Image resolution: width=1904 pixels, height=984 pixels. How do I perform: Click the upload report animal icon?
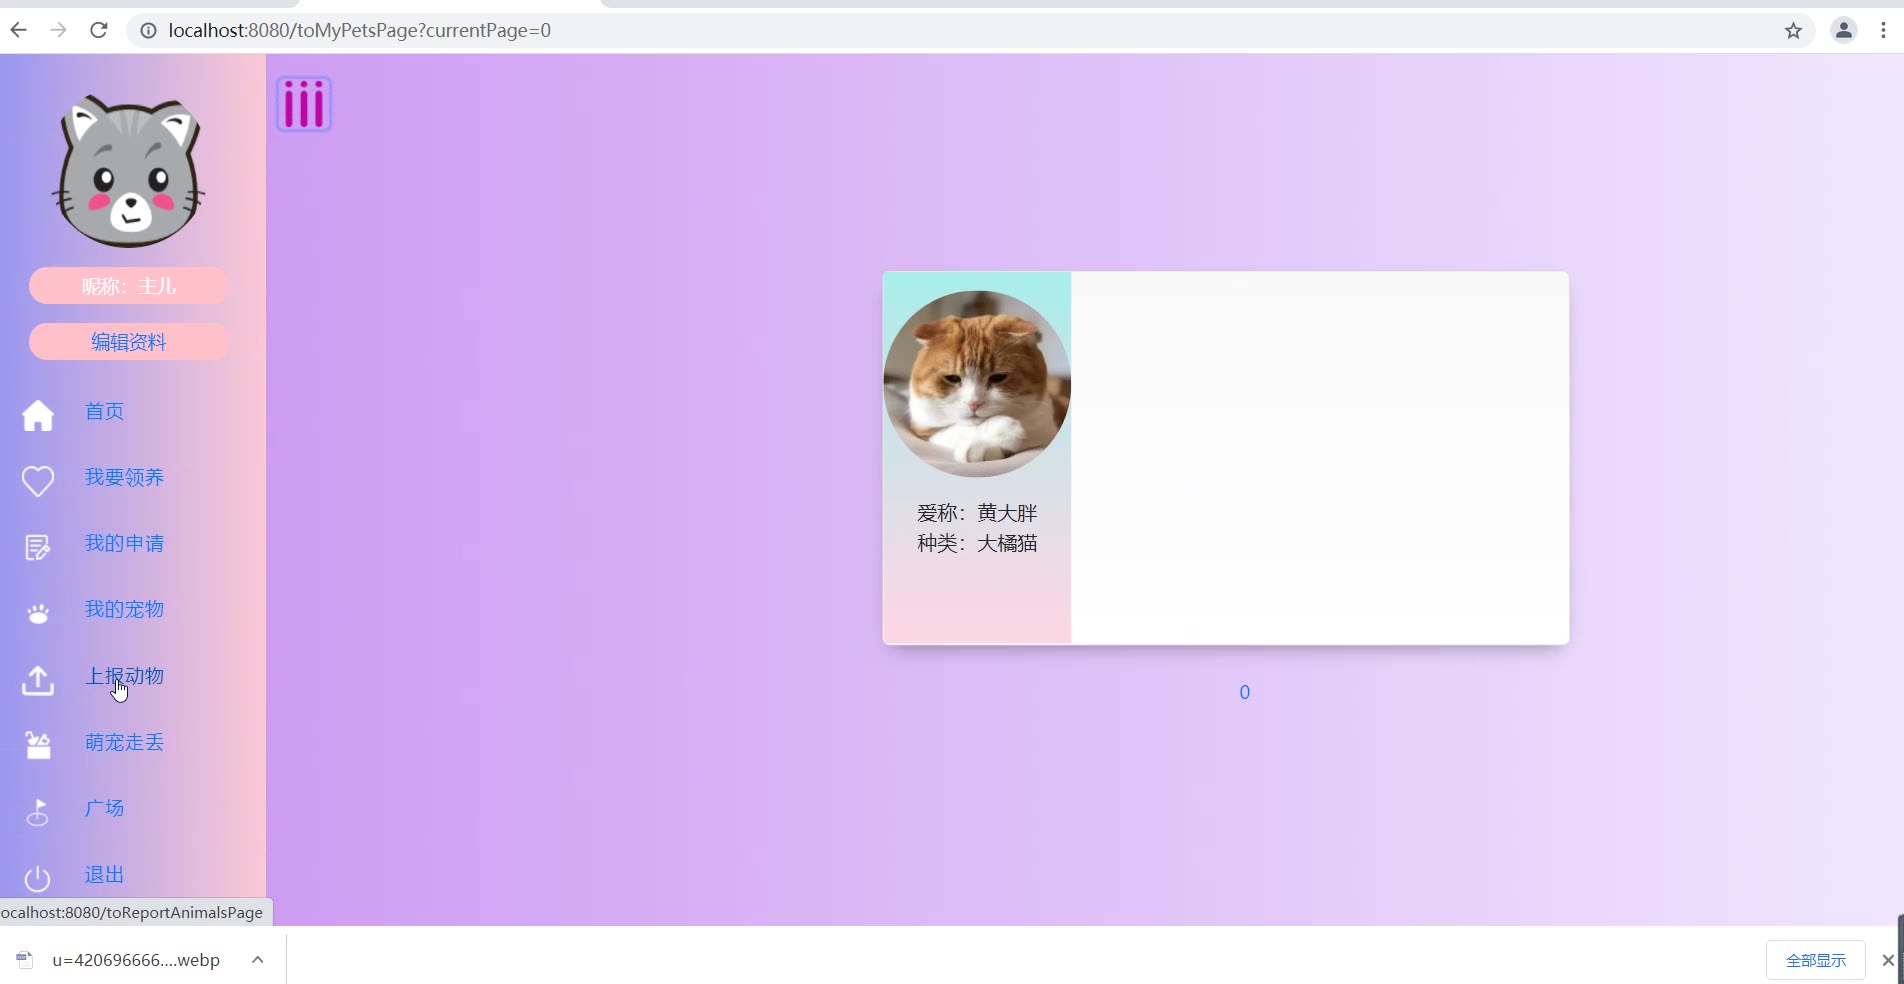(x=38, y=680)
